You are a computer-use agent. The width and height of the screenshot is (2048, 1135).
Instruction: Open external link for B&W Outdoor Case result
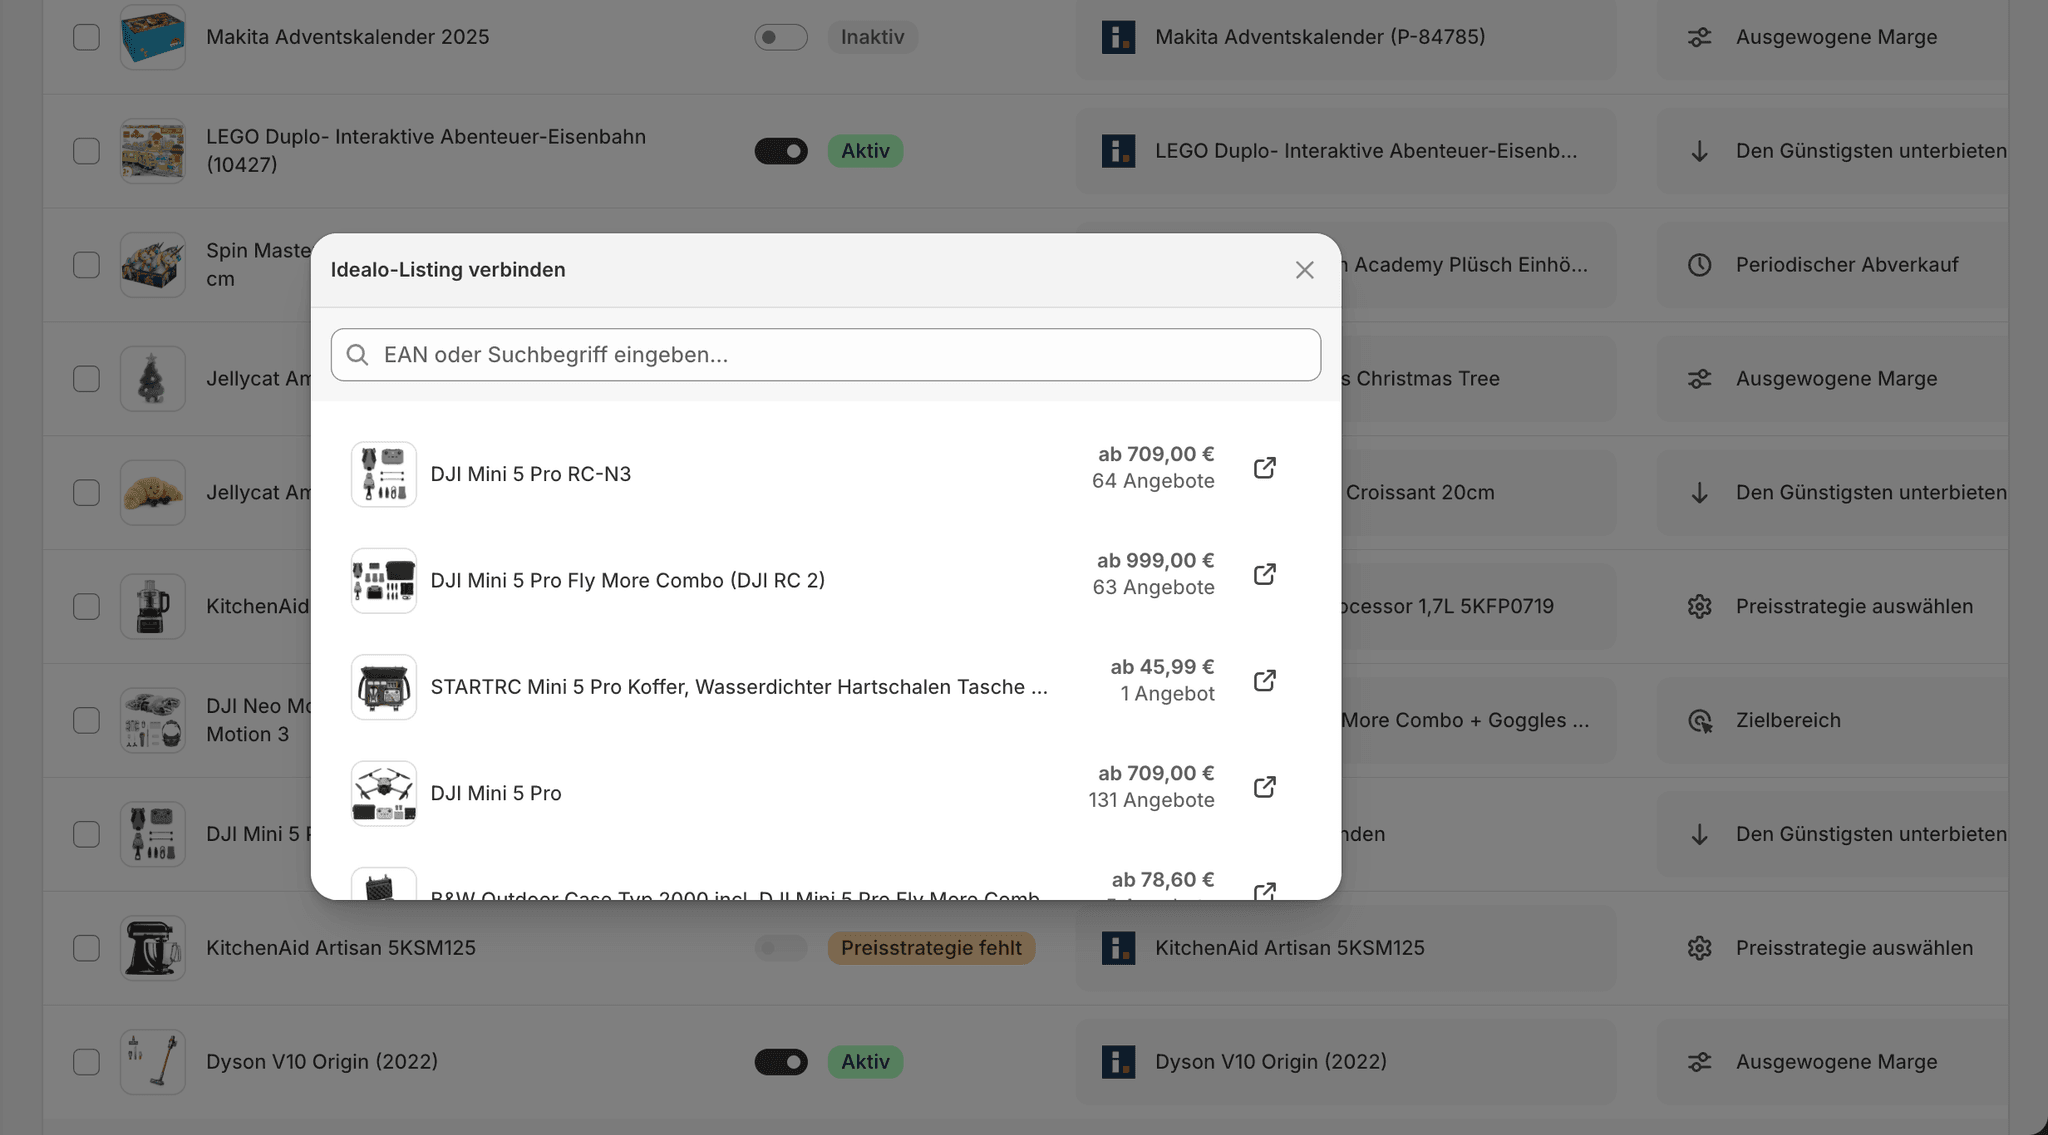pyautogui.click(x=1265, y=890)
